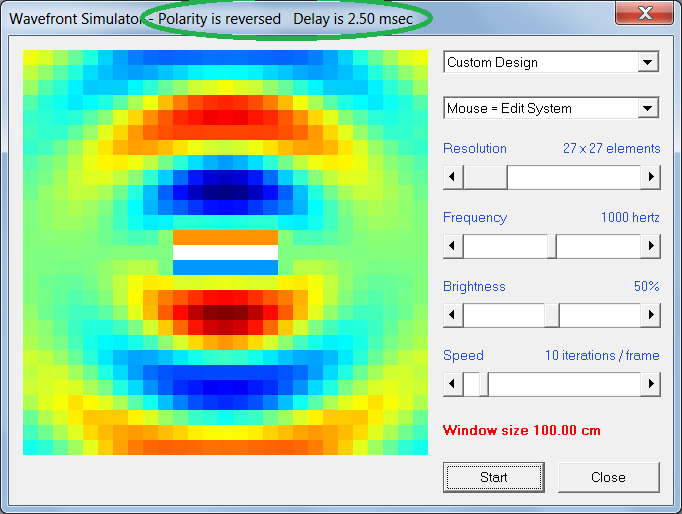Click the Resolution label
The width and height of the screenshot is (682, 514).
click(475, 148)
